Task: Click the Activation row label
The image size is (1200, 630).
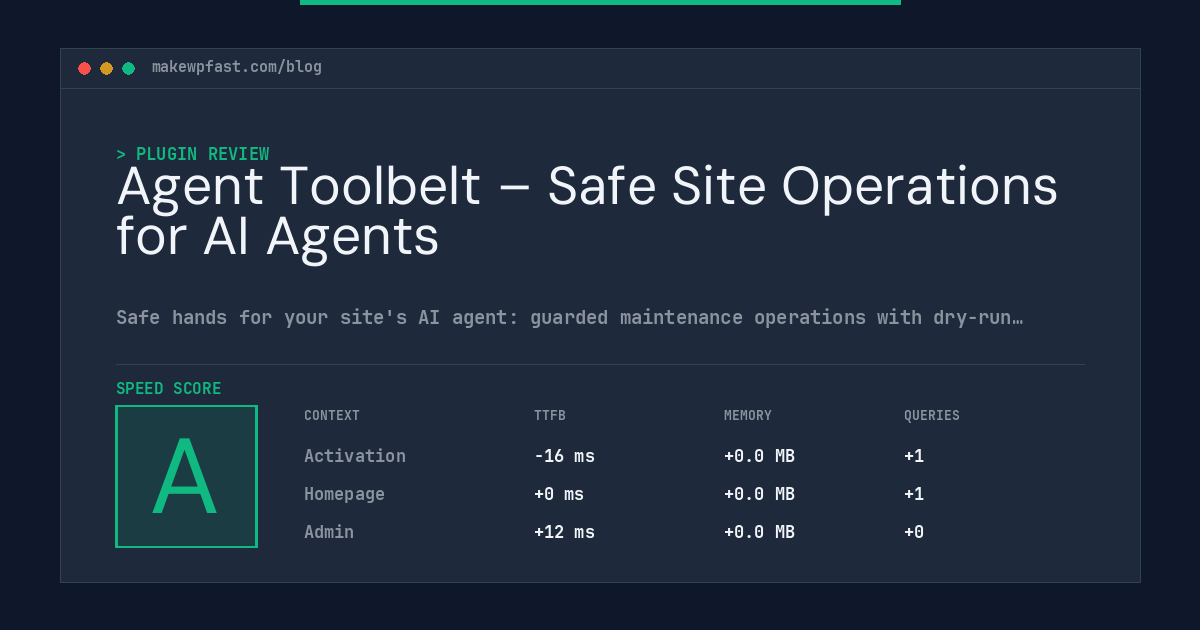Action: pos(355,456)
